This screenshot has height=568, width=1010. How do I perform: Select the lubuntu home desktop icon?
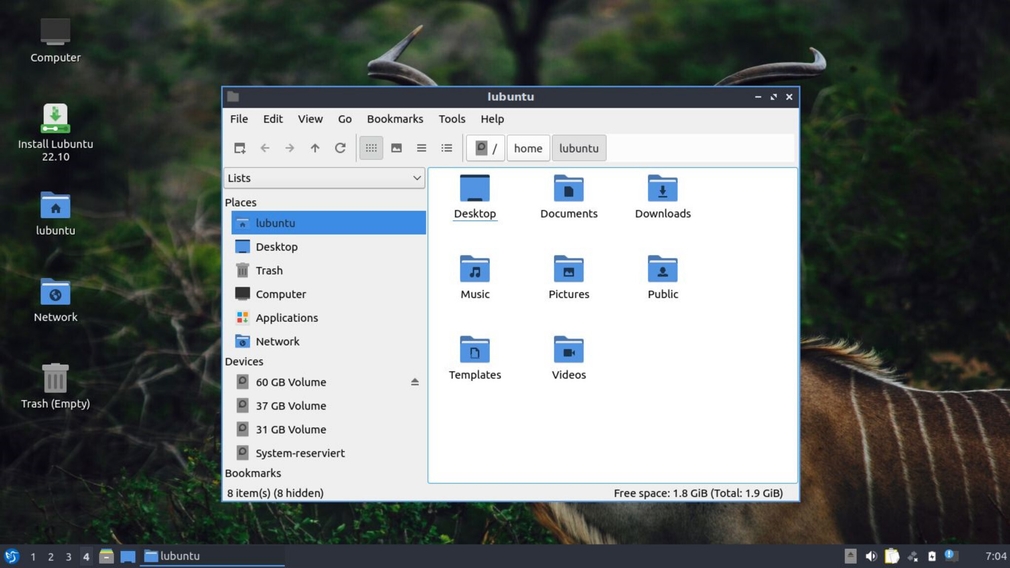tap(55, 214)
